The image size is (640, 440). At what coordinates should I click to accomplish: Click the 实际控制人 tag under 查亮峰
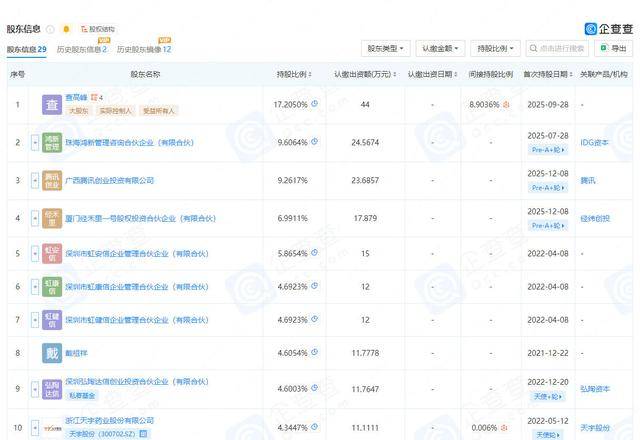pos(116,111)
